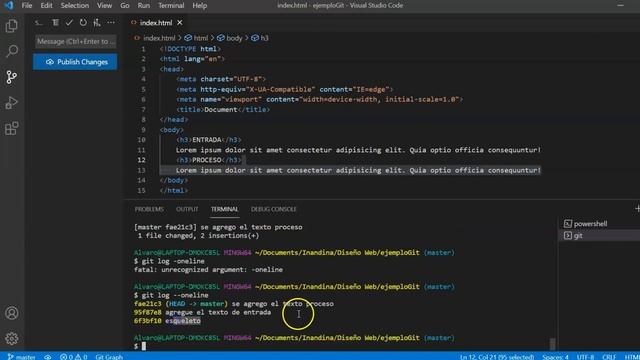Viewport: 640px width, 360px height.
Task: Click Git Graph in the status bar
Action: pos(109,357)
